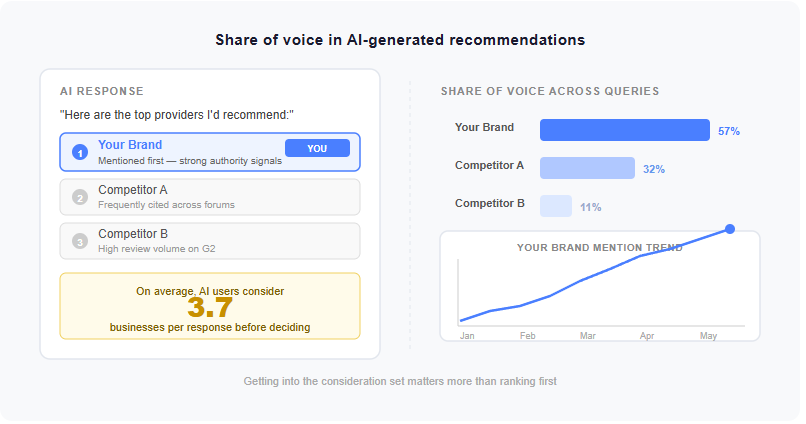Select the Competitor A recommendation card
This screenshot has height=424, width=806.
(210, 197)
